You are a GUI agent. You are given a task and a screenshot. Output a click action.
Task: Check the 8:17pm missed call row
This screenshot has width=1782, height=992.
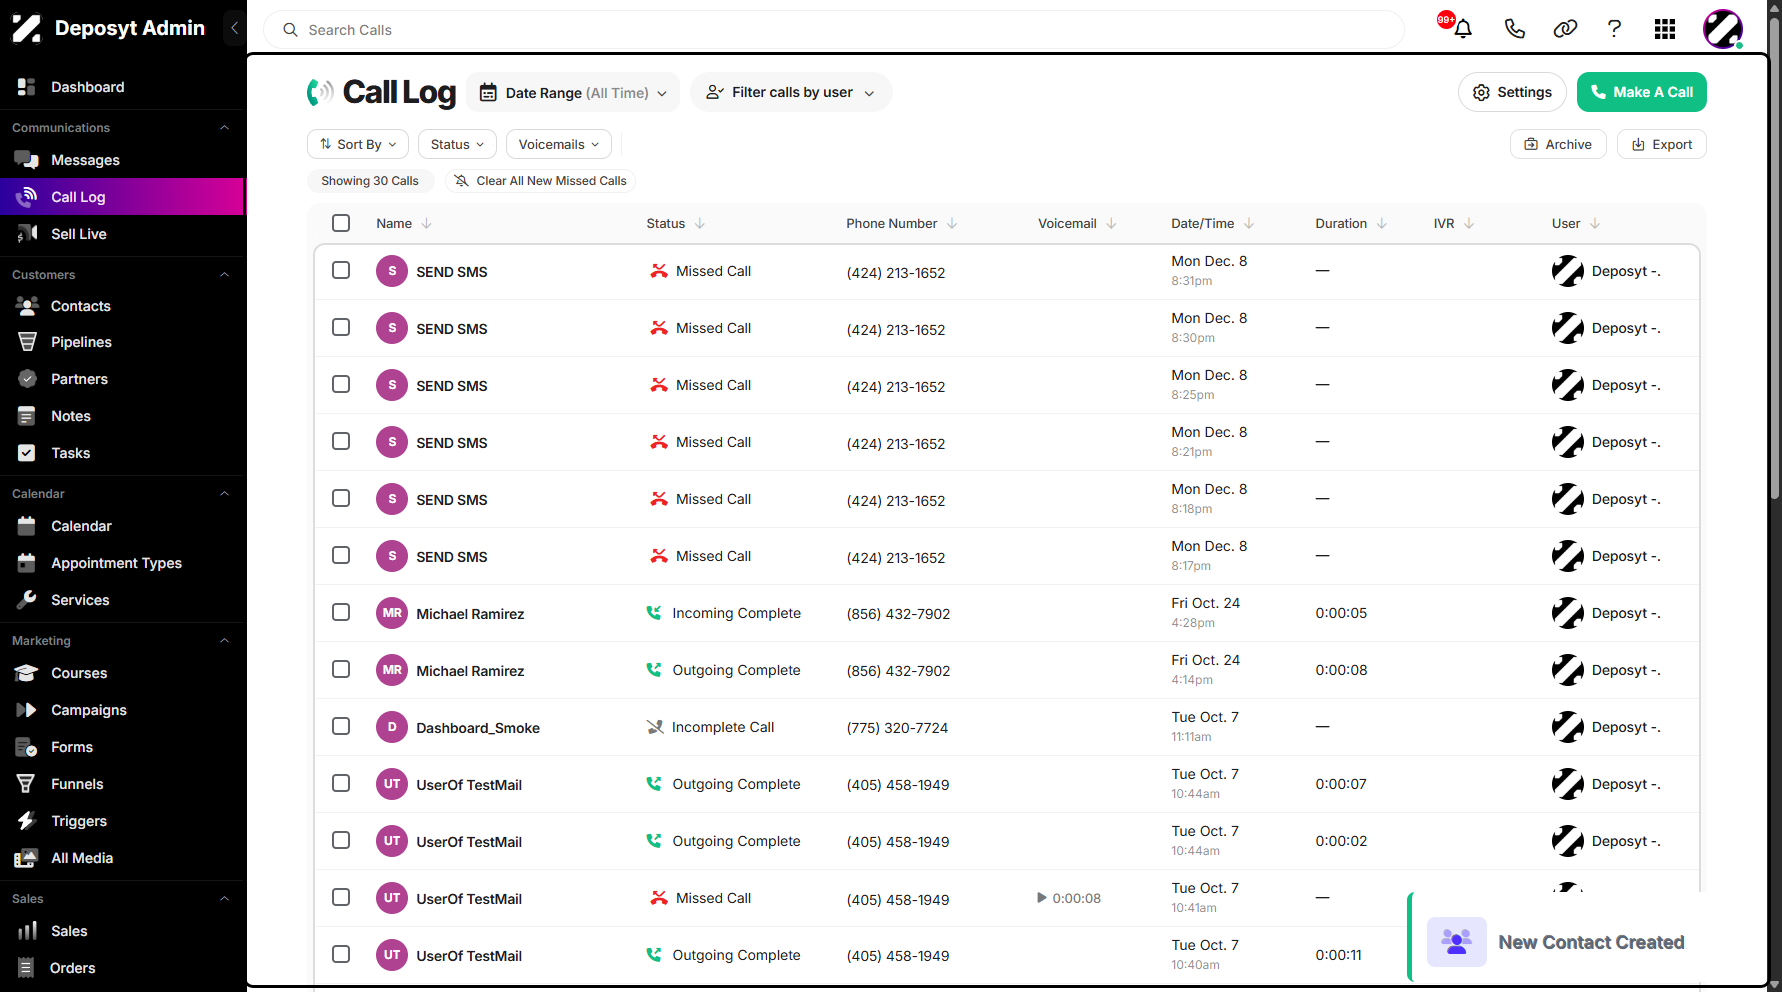click(341, 555)
